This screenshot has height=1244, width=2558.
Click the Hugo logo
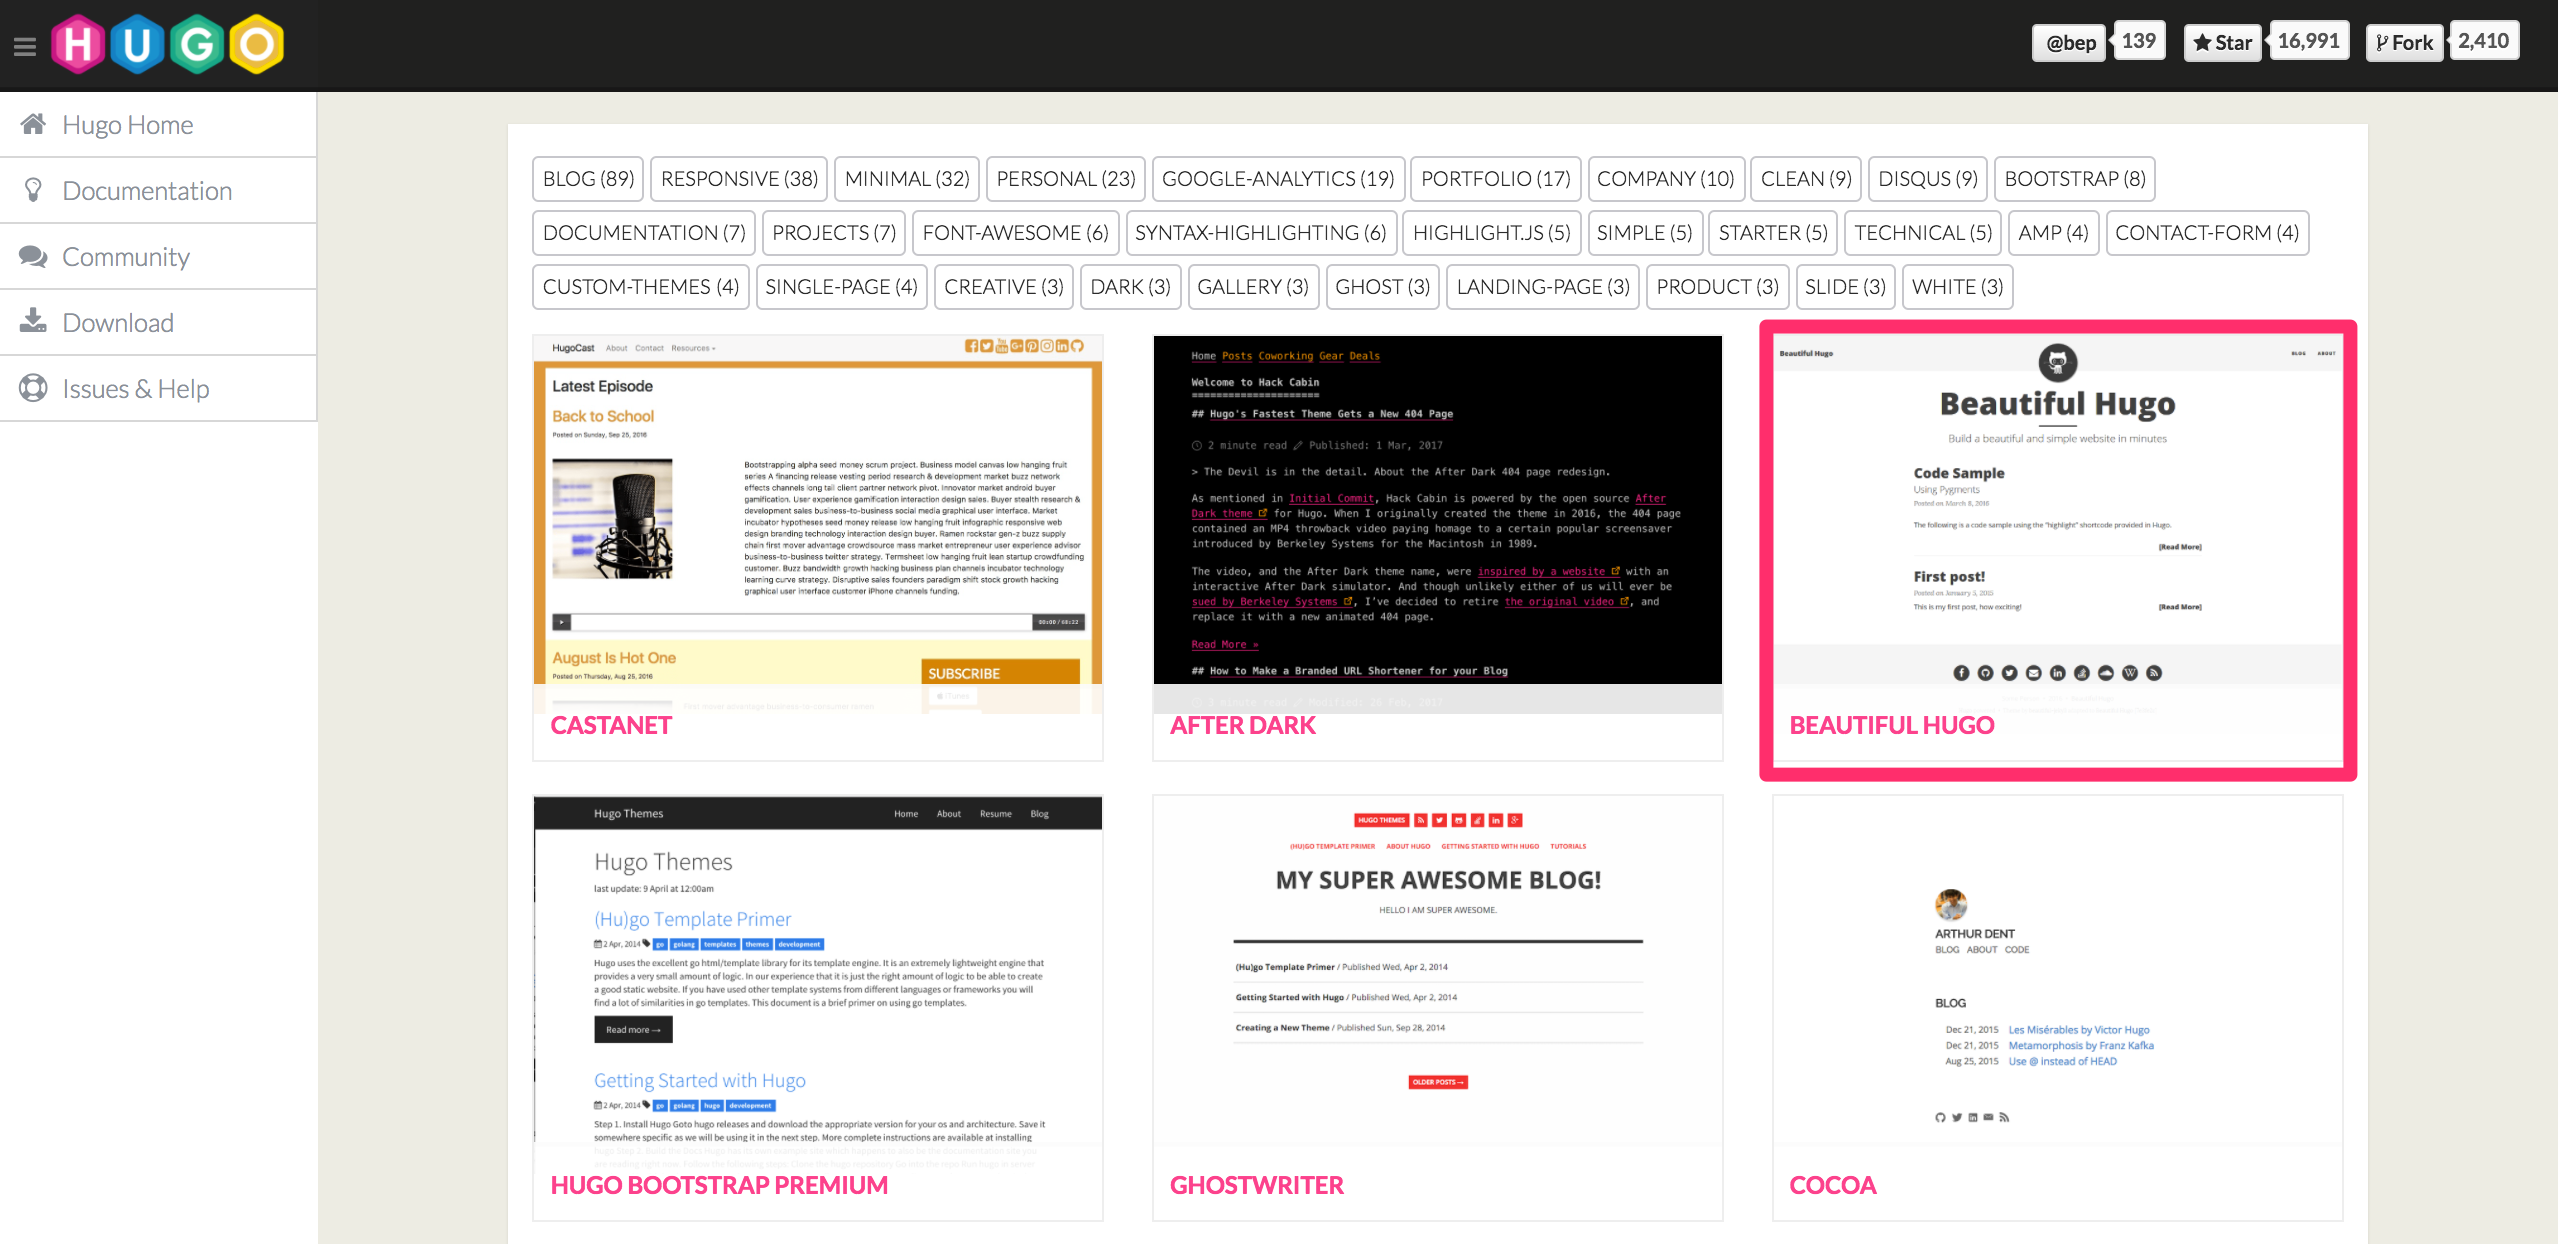coord(168,44)
